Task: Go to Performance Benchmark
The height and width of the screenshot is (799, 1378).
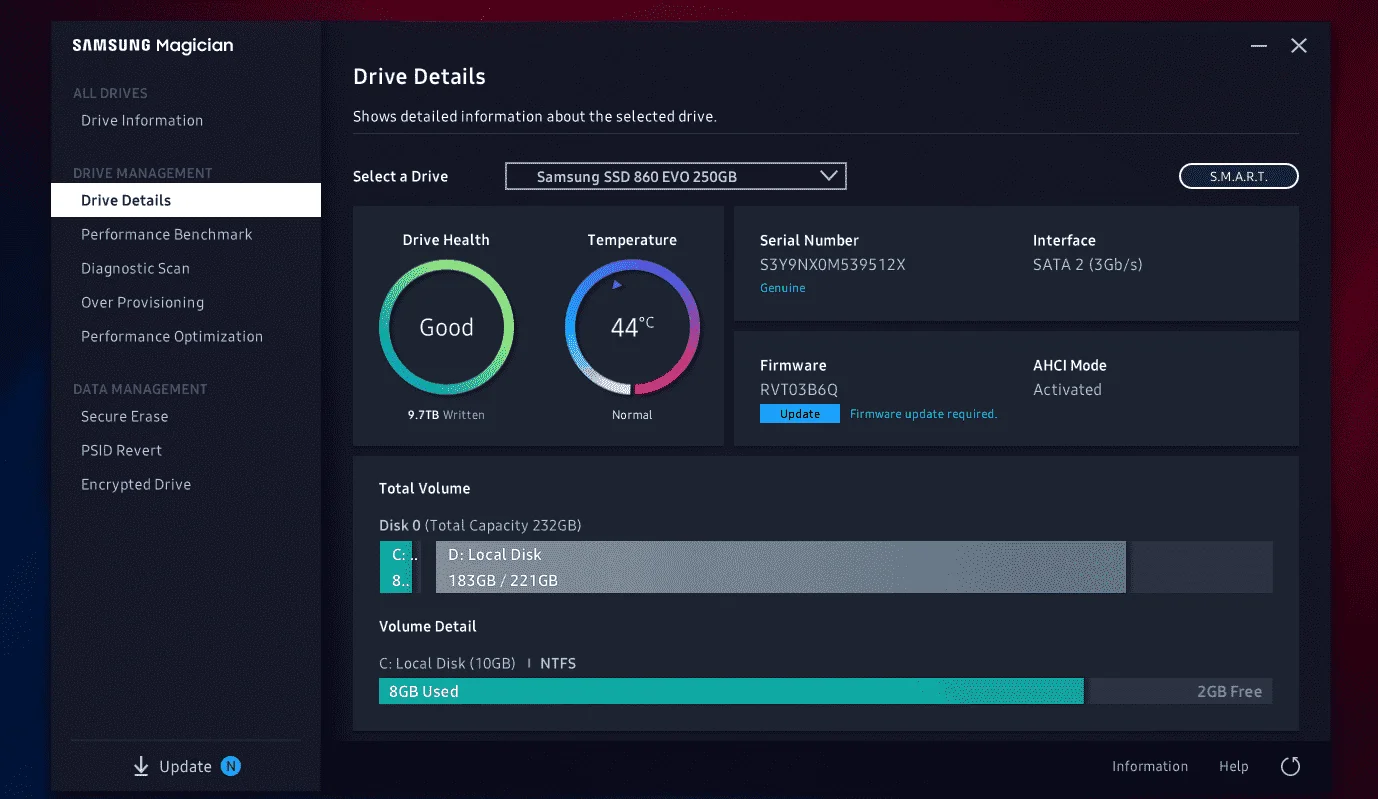Action: (167, 235)
